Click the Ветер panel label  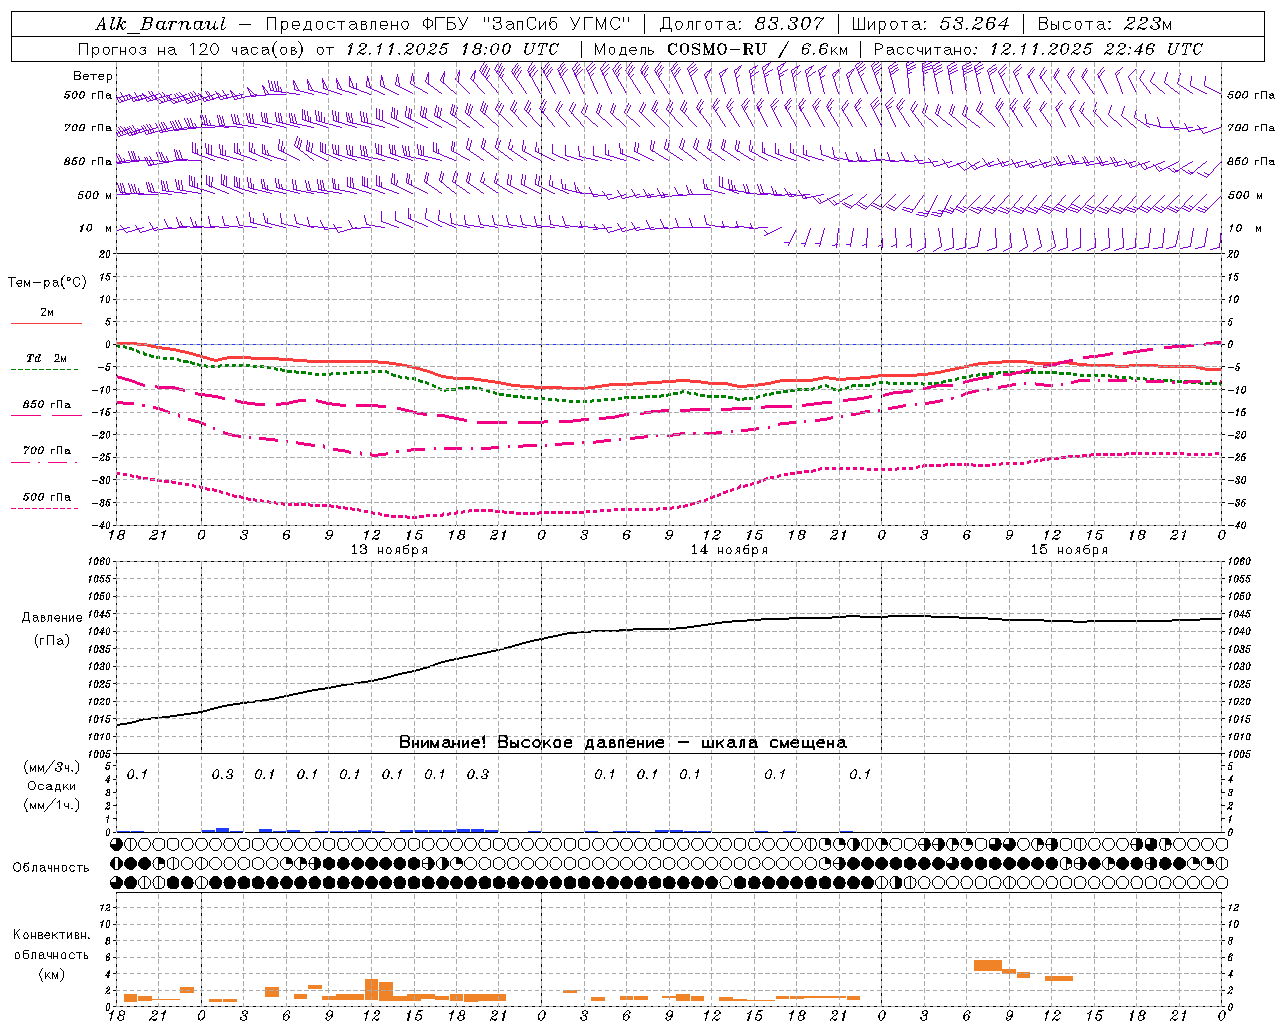pyautogui.click(x=93, y=76)
